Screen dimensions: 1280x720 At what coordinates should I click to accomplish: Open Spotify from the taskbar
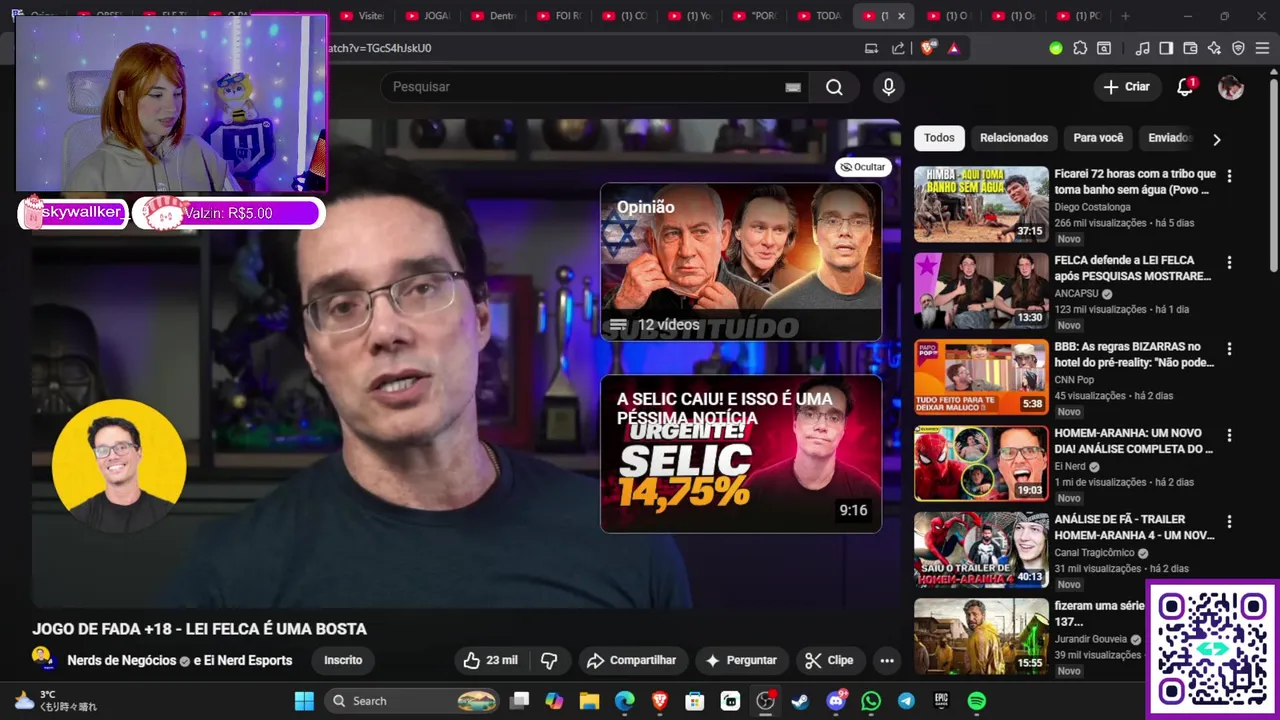pyautogui.click(x=977, y=701)
